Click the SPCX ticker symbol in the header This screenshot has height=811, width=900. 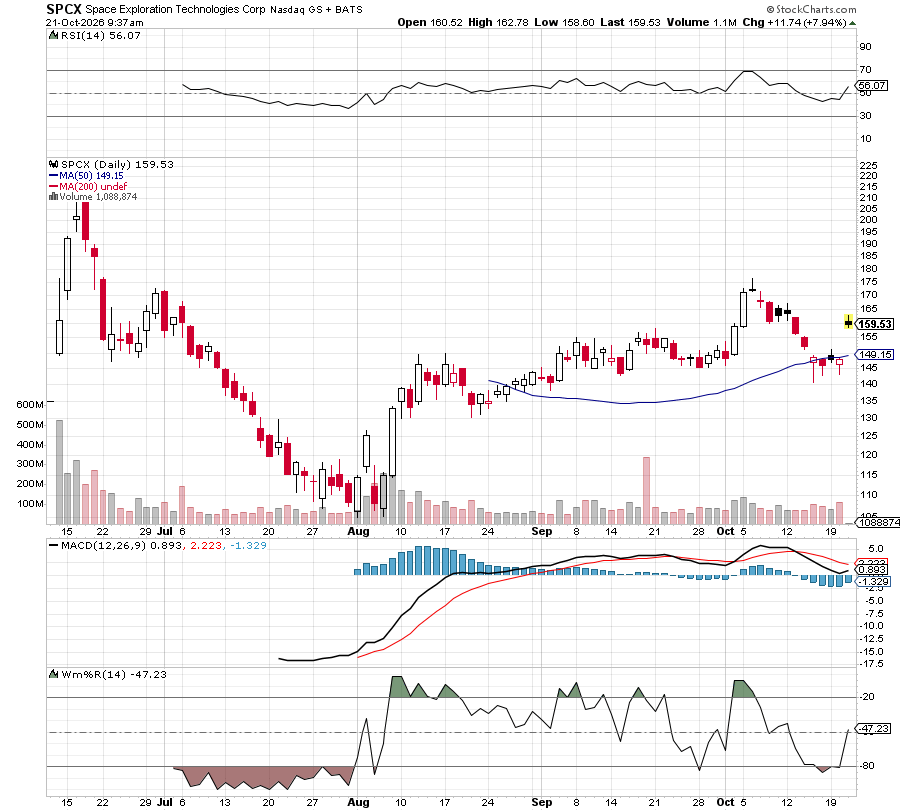coord(64,9)
